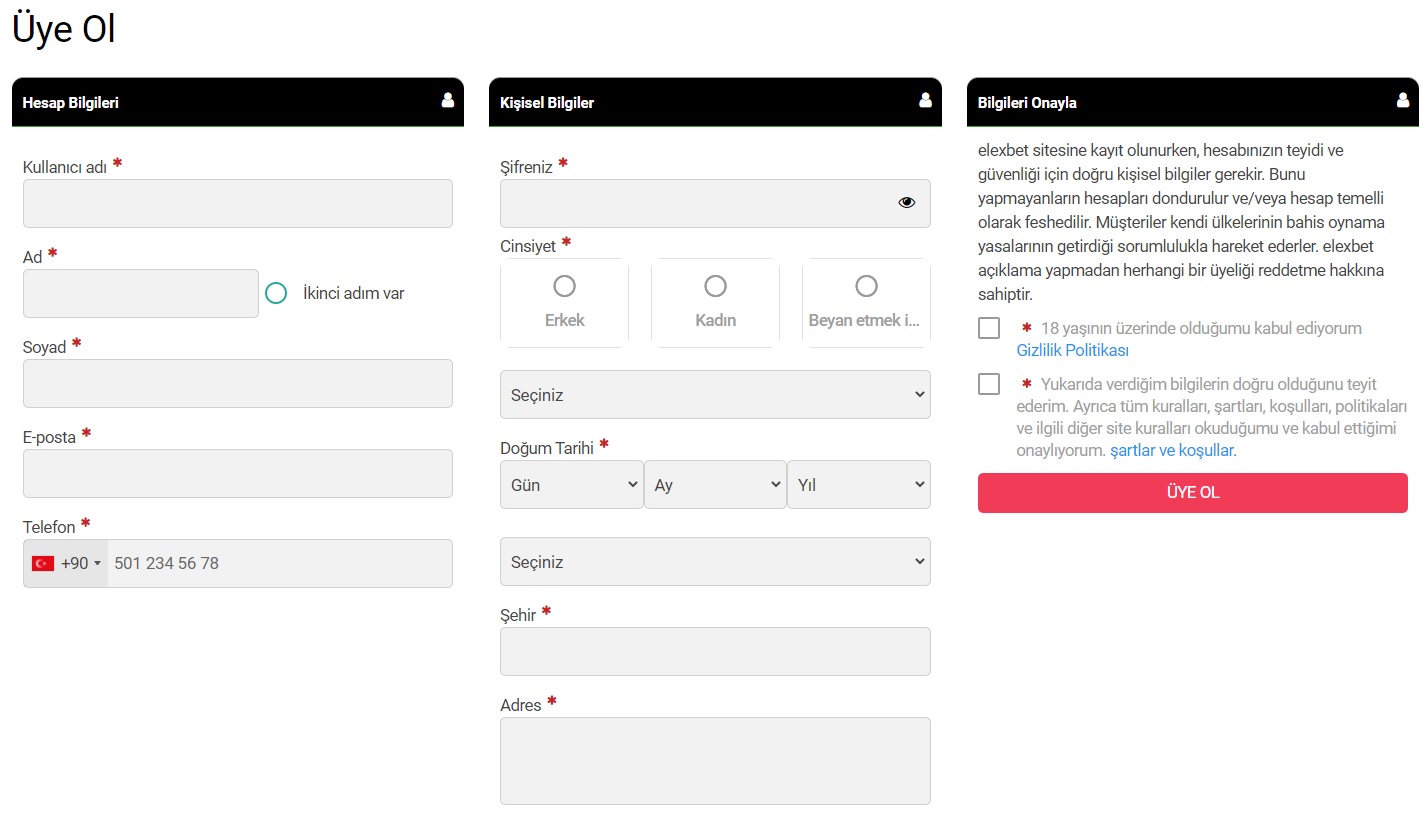
Task: Open the Gizlilik Politikası link
Action: 1072,350
